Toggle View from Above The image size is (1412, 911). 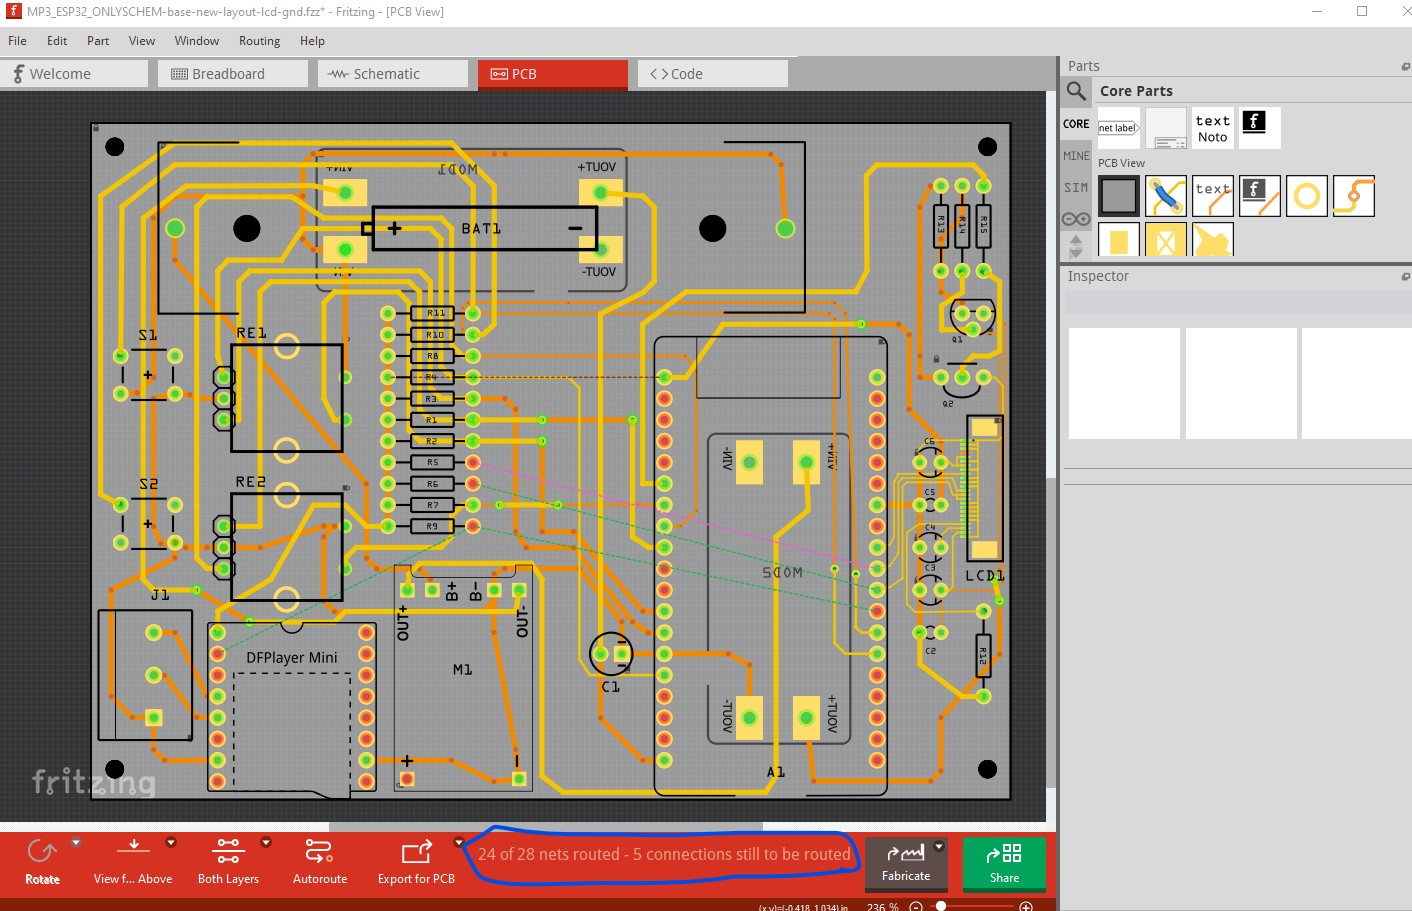point(133,861)
